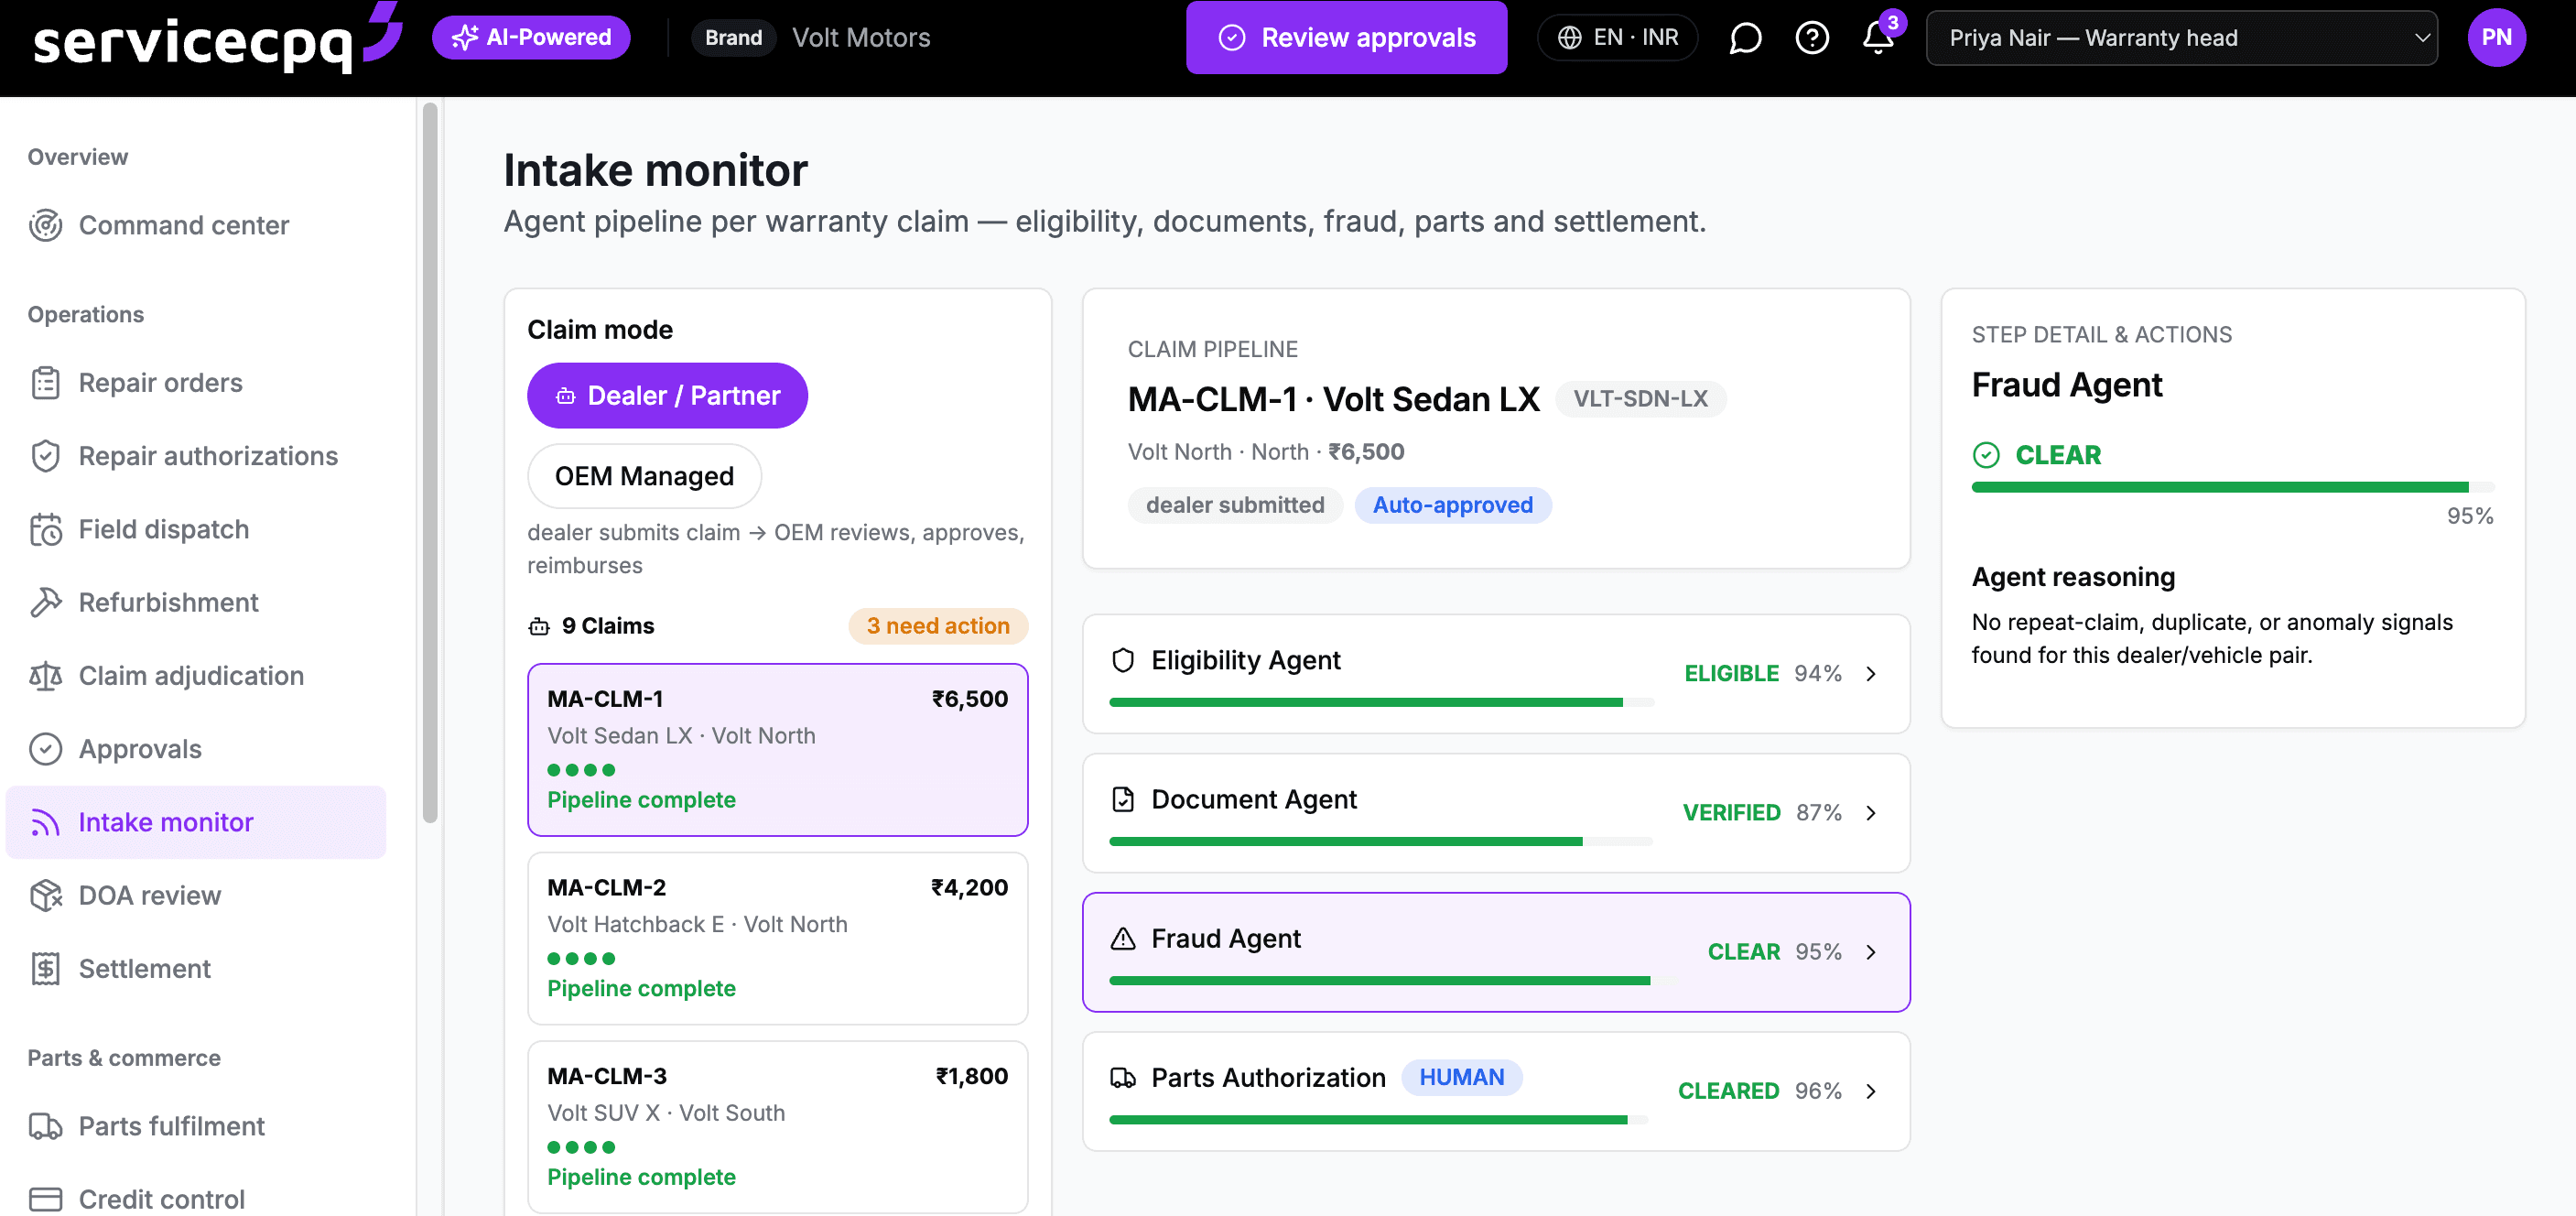The width and height of the screenshot is (2576, 1216).
Task: Click the Eligibility Agent shield icon
Action: pos(1123,660)
